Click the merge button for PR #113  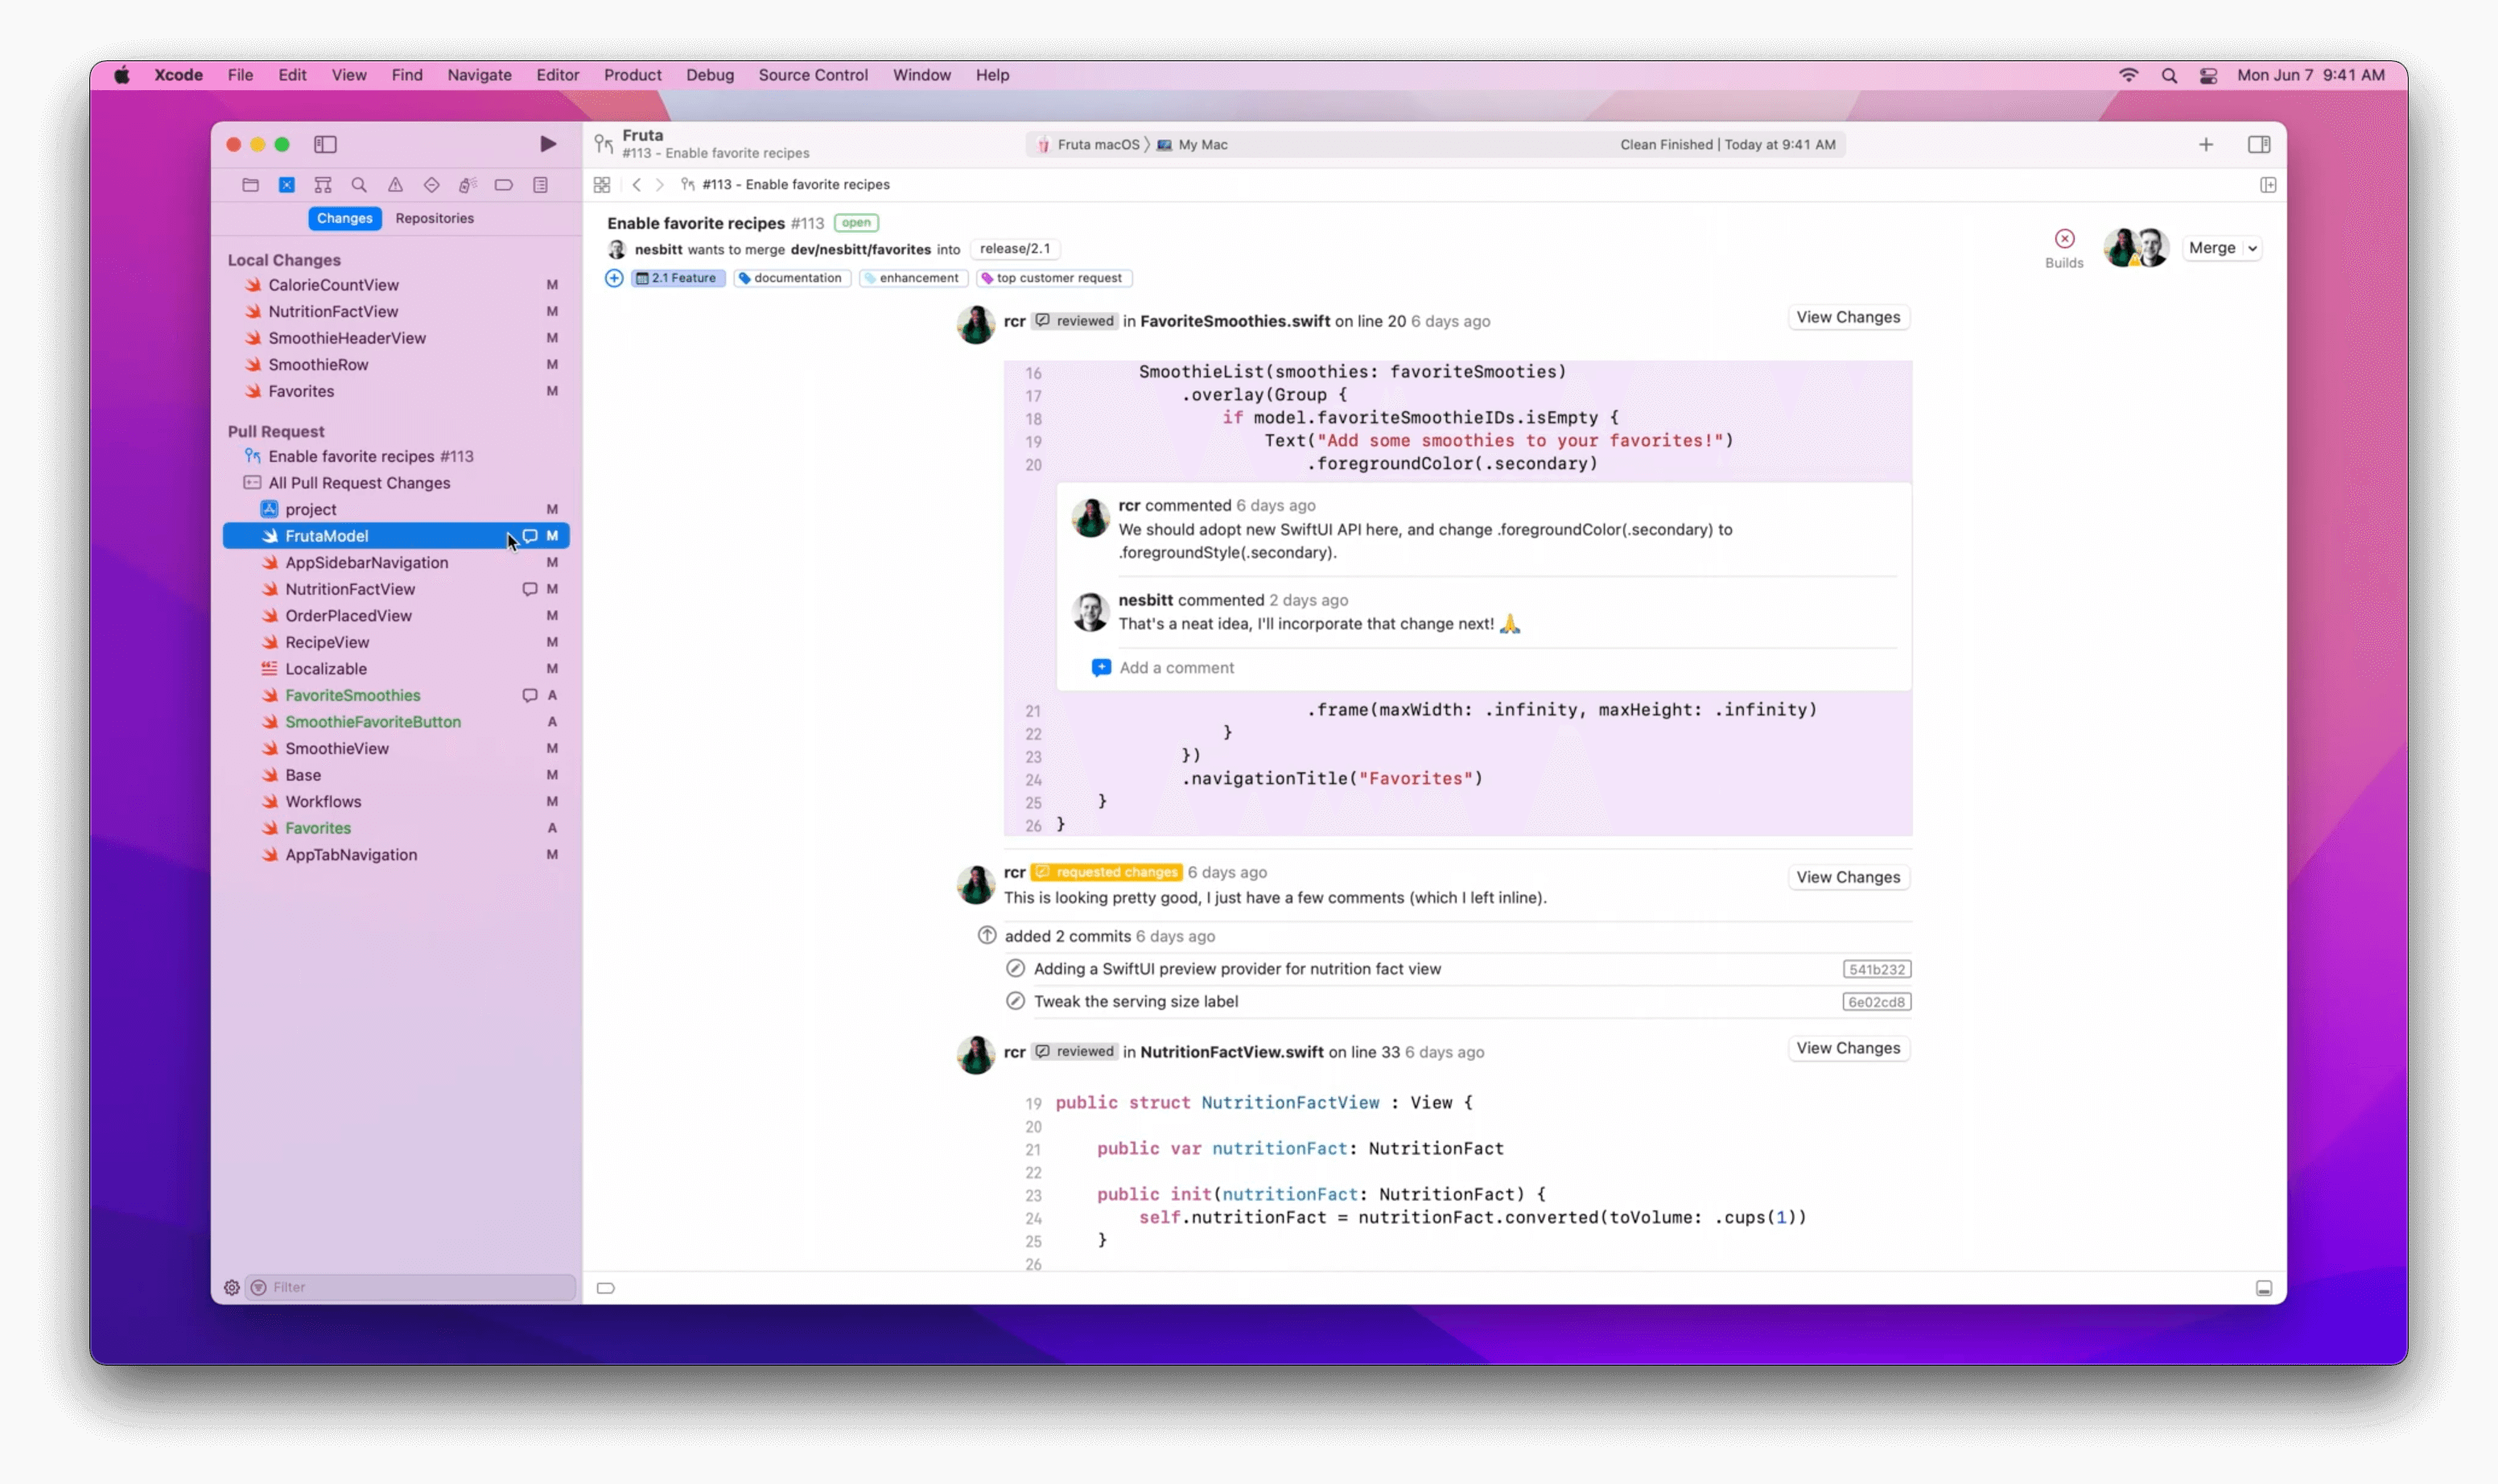point(2212,247)
